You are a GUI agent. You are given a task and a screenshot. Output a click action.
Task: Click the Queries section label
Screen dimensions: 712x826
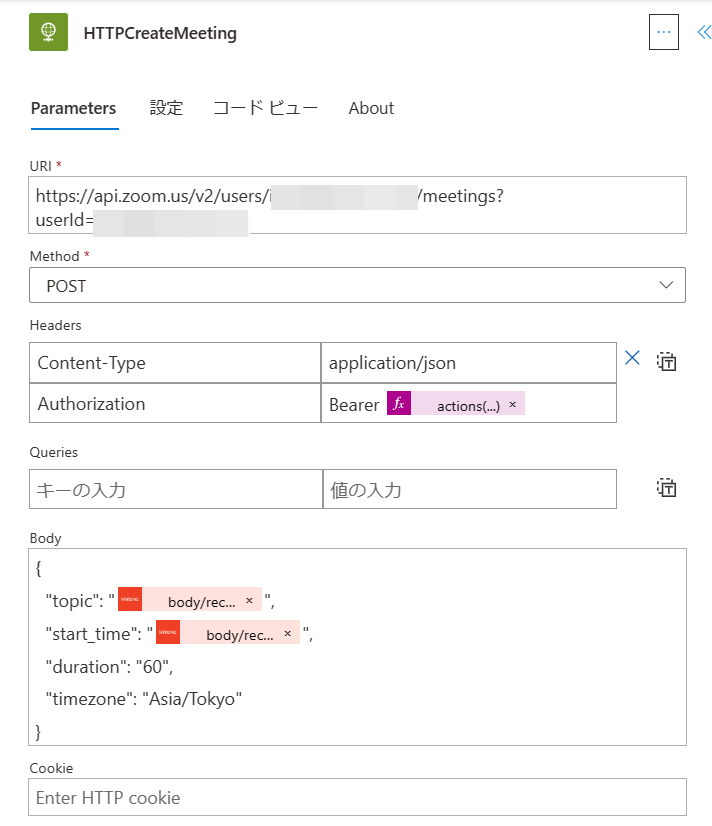[54, 453]
